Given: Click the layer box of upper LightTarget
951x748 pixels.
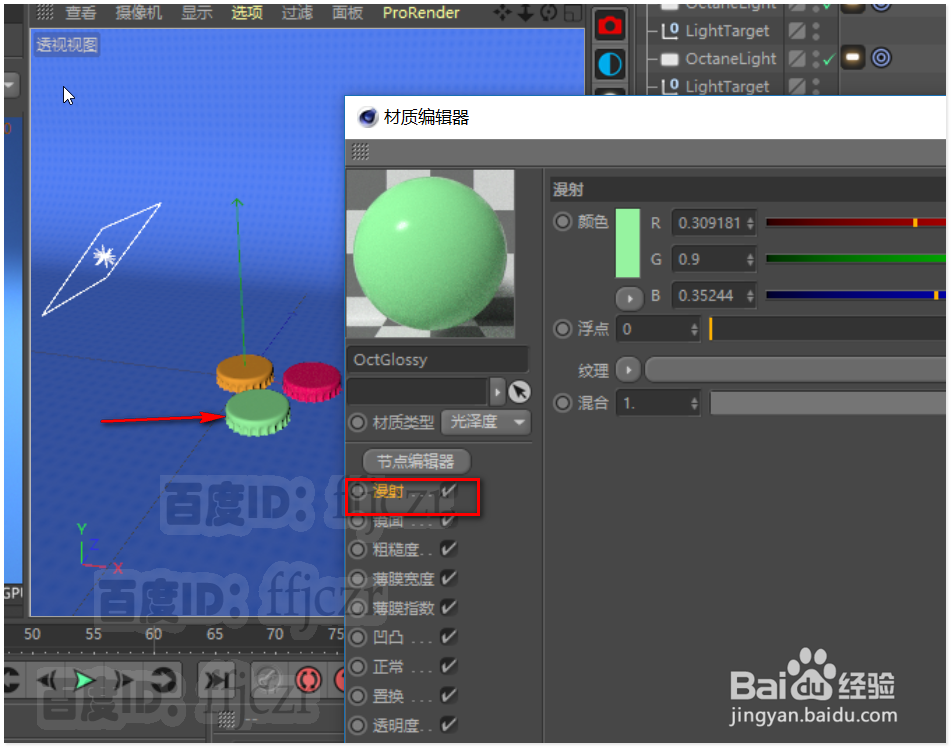Looking at the screenshot, I should 797,30.
